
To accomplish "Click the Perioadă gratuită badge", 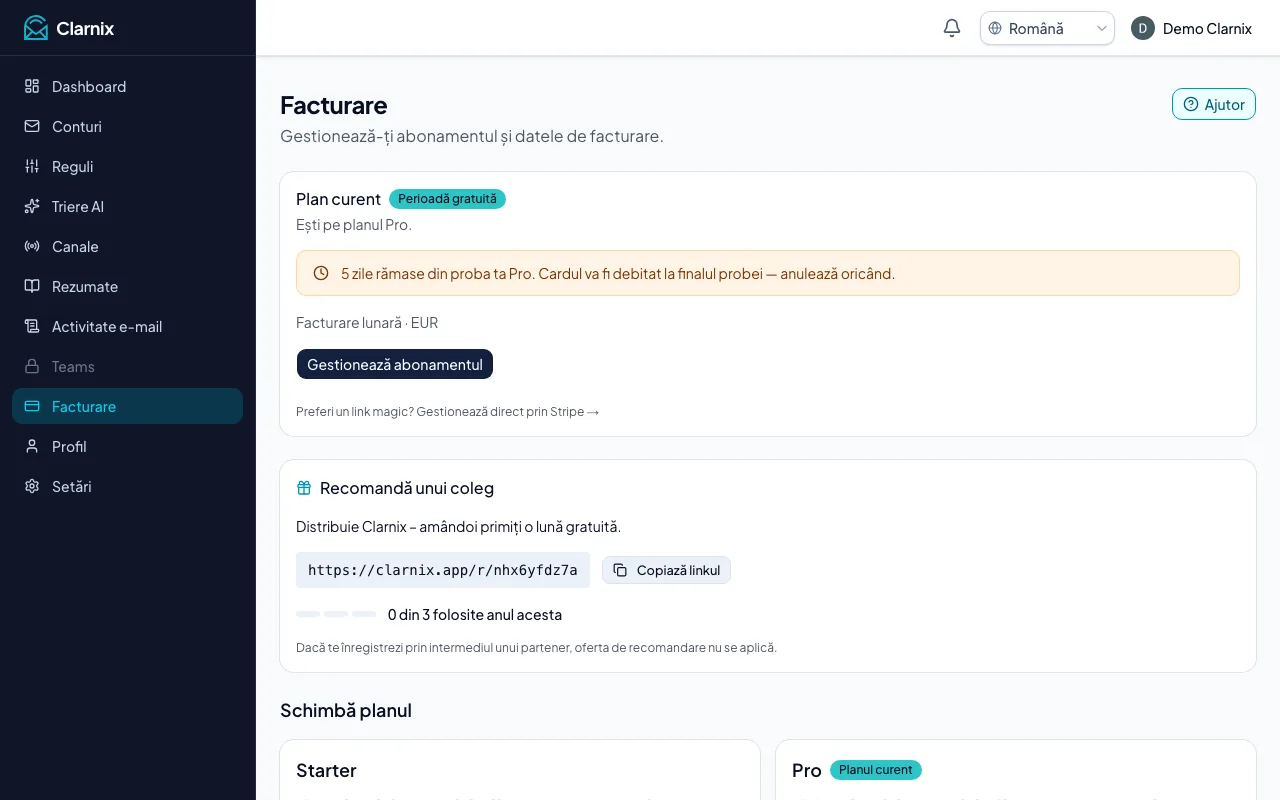I will click(447, 199).
